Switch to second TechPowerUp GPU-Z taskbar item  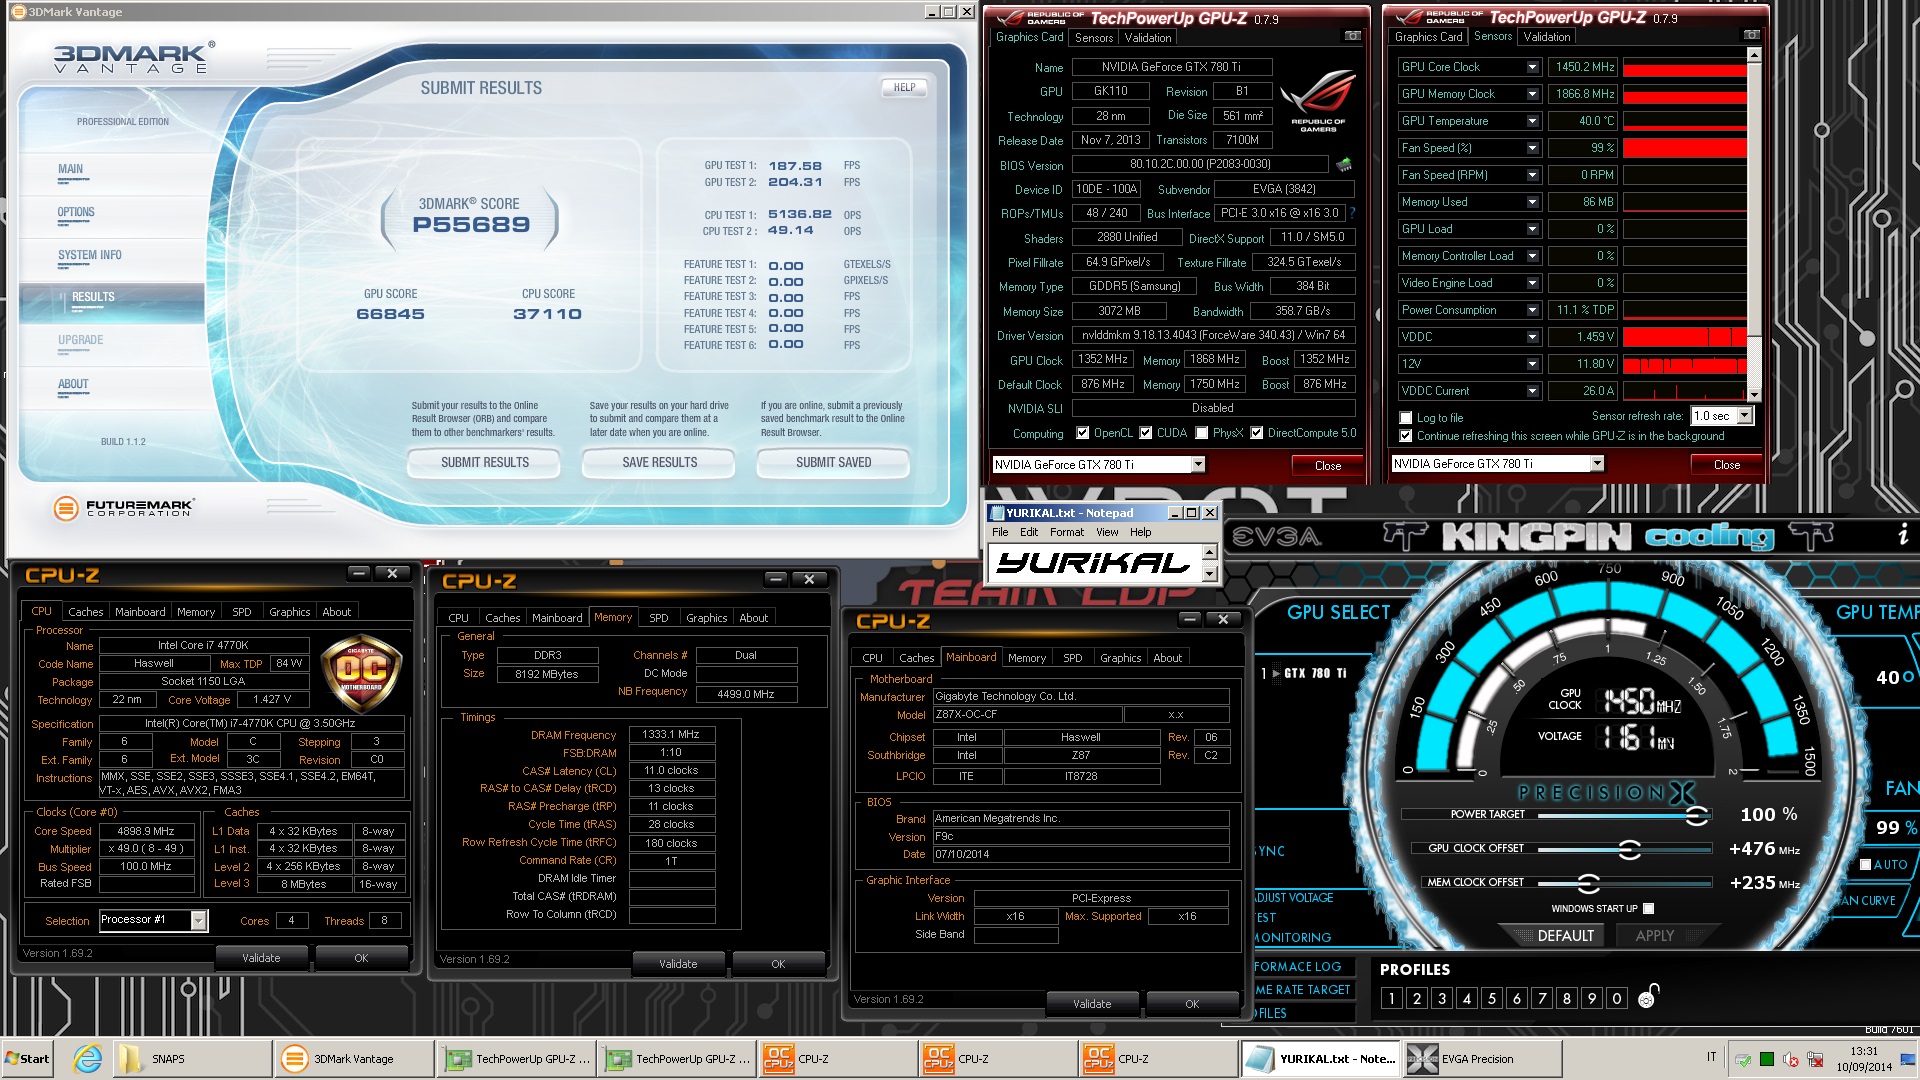tap(677, 1058)
